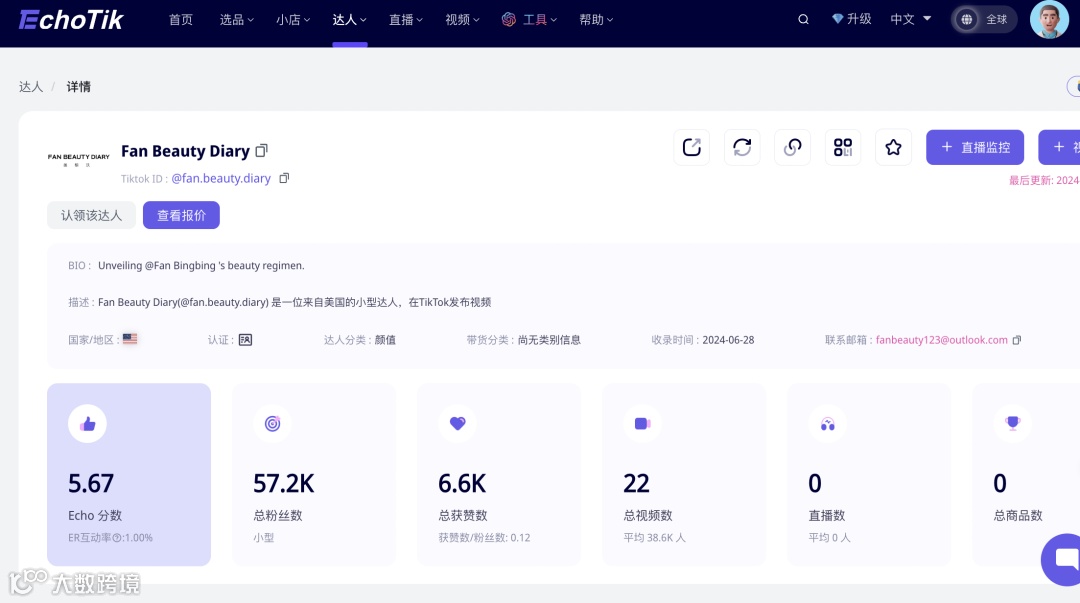Go to 首页 home tab
The width and height of the screenshot is (1080, 603).
[180, 20]
